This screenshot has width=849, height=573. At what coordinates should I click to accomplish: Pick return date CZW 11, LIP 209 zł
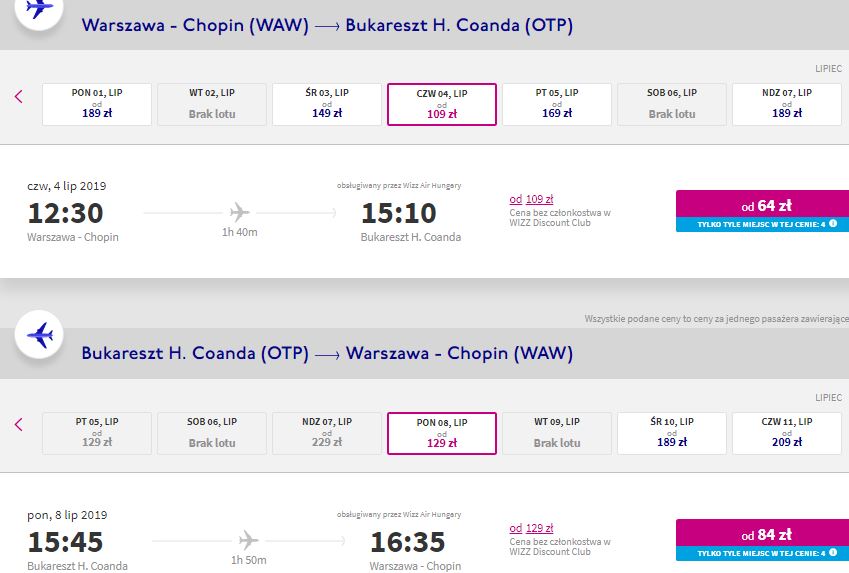tap(787, 433)
